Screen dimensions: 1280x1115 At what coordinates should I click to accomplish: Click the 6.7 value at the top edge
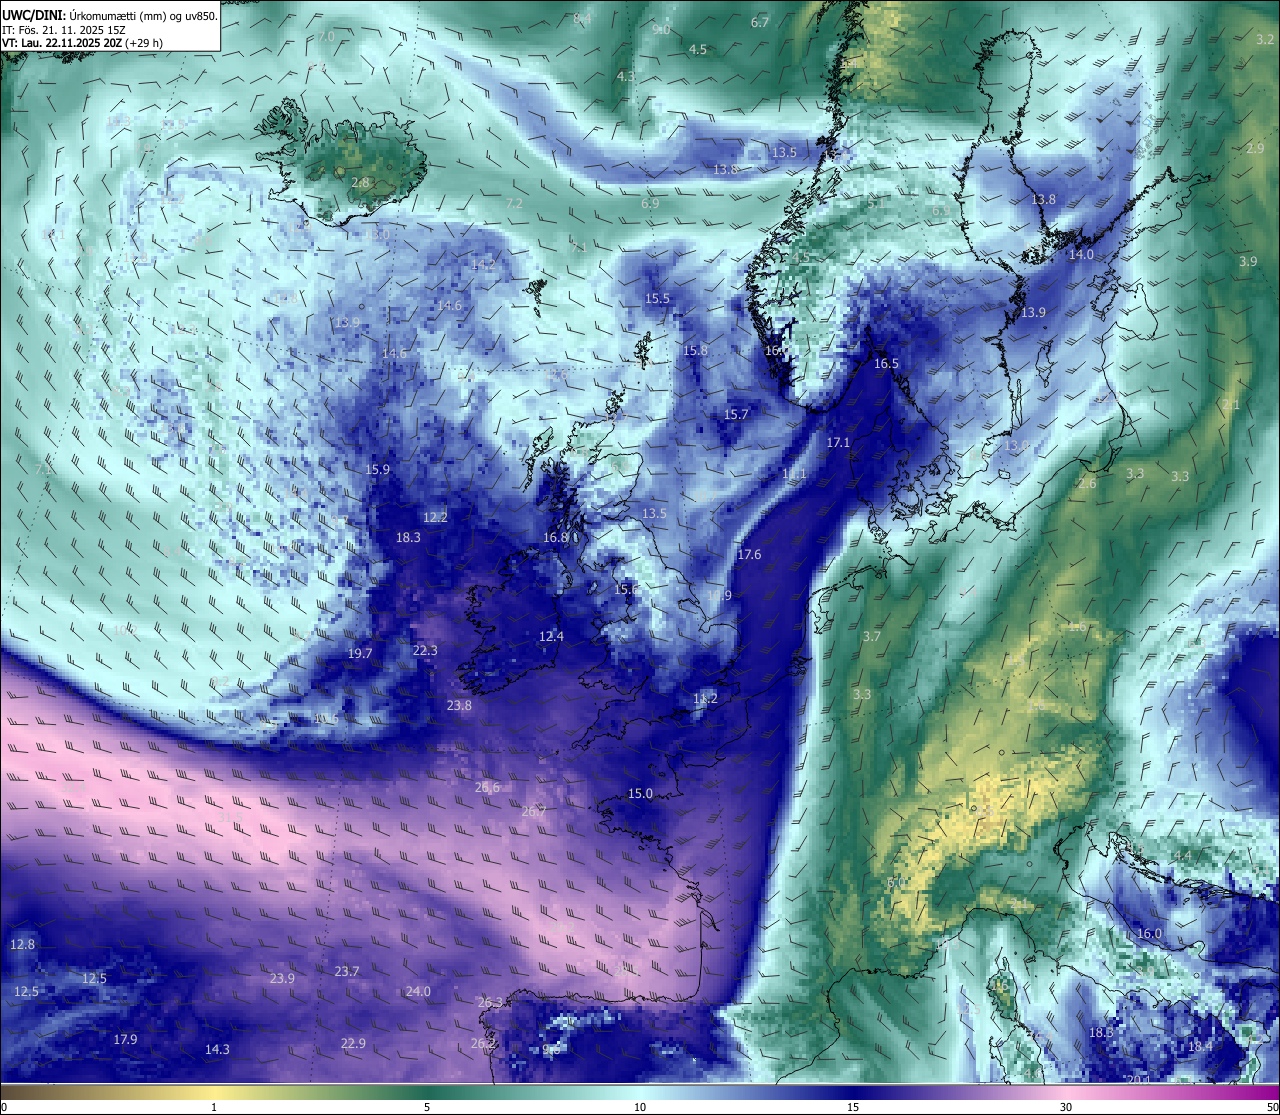pyautogui.click(x=760, y=22)
